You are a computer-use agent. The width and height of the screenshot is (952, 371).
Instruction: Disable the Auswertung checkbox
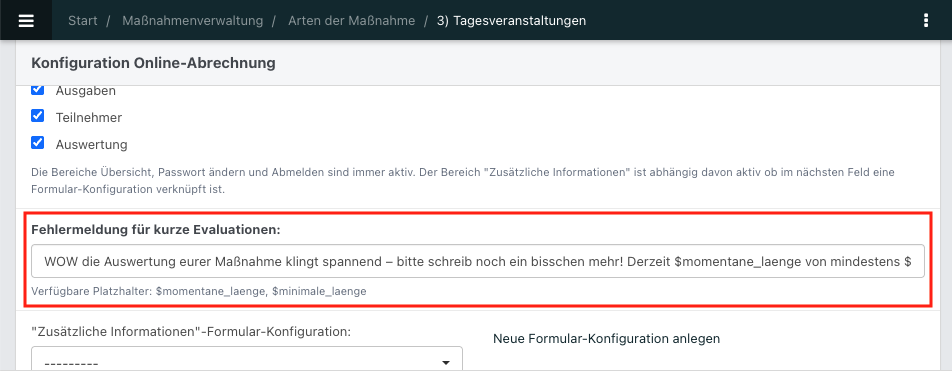(x=38, y=143)
